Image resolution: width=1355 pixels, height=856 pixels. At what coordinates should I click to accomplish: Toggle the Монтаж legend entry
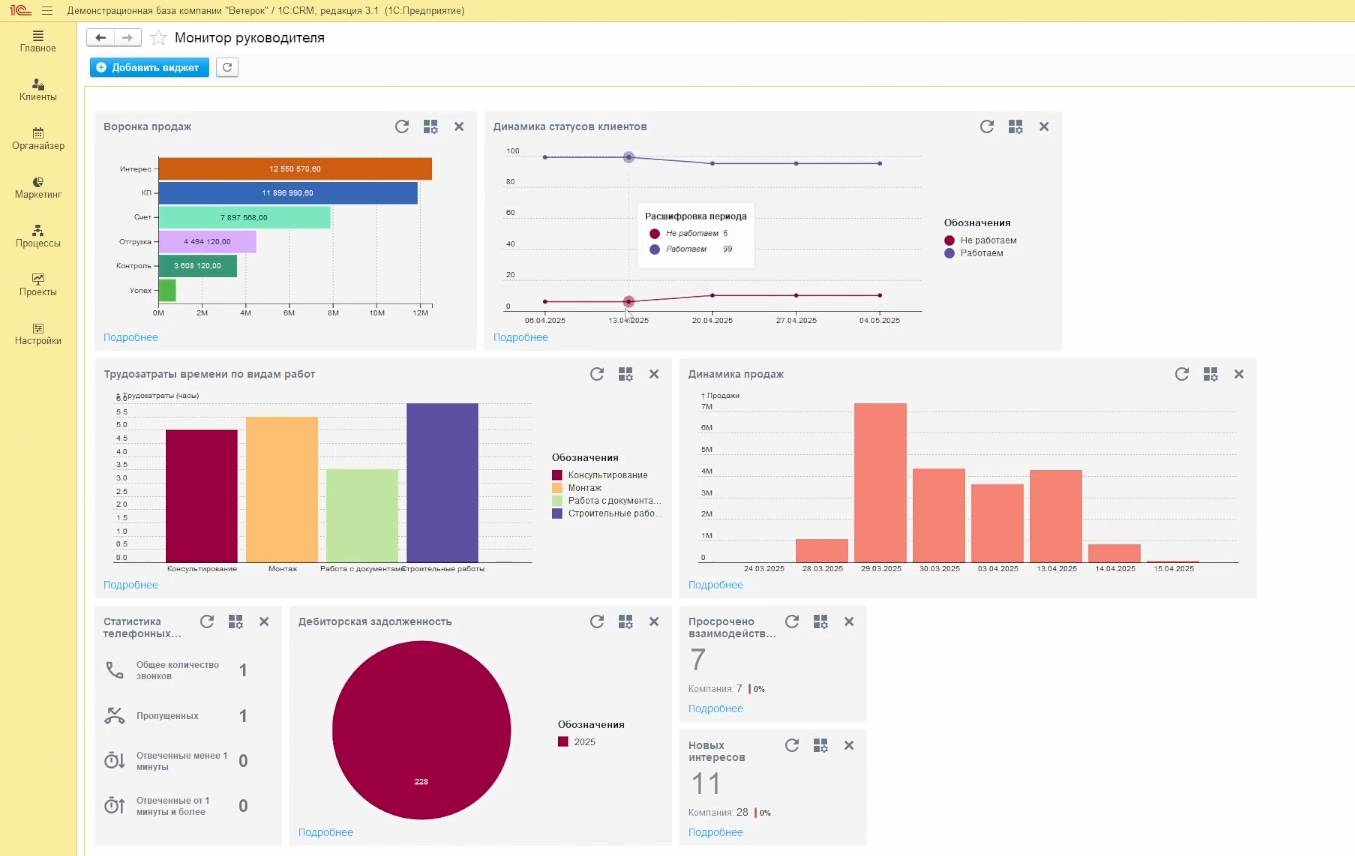pyautogui.click(x=584, y=488)
